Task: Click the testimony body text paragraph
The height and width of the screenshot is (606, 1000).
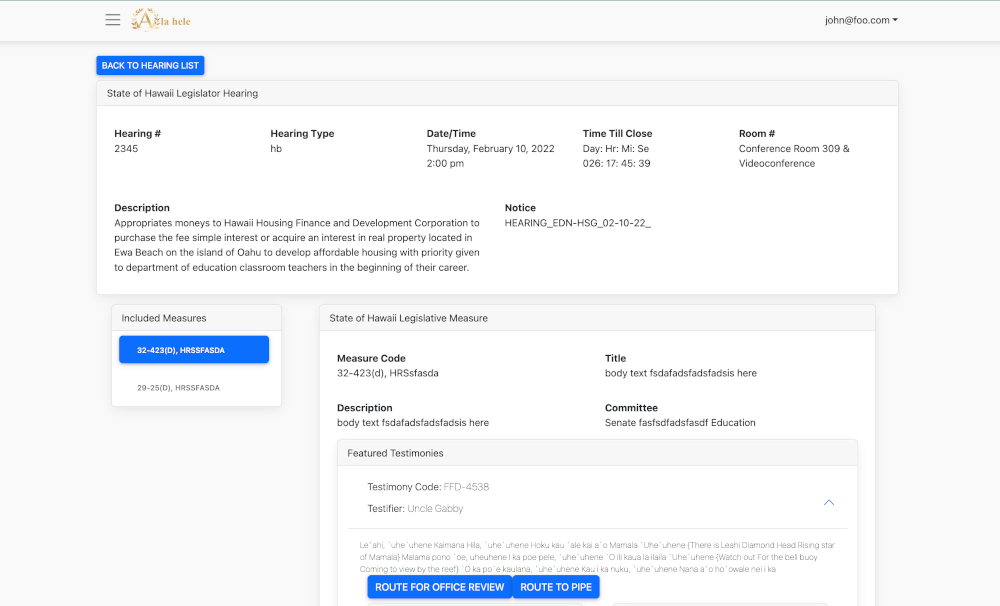Action: click(x=597, y=557)
